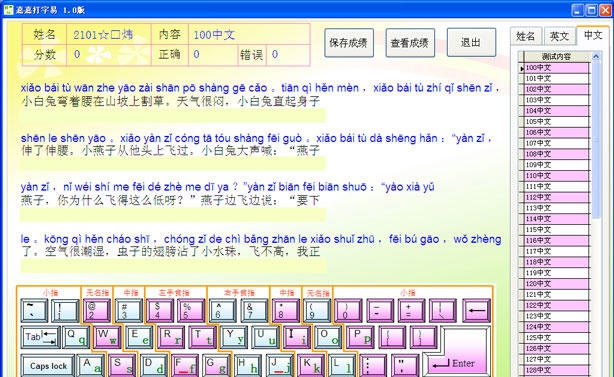Choose 110中文 from the test list
This screenshot has width=614, height=377.
click(x=556, y=176)
